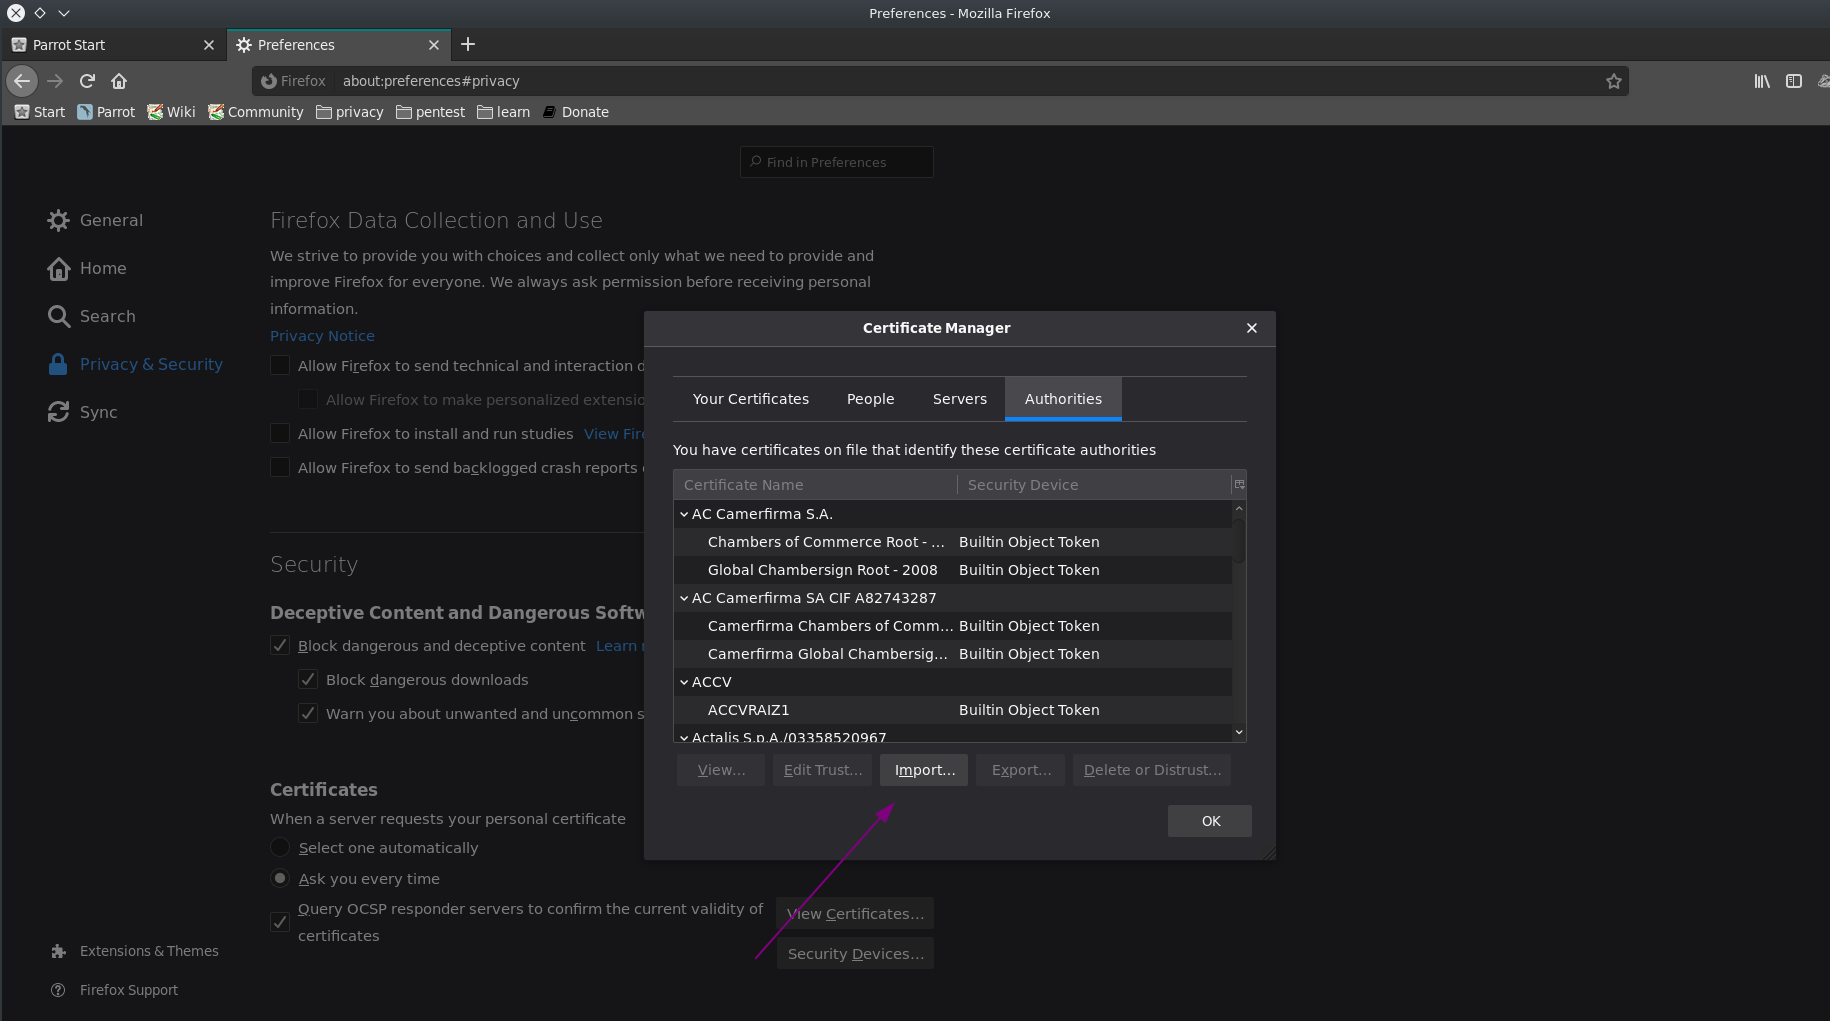Viewport: 1830px width, 1021px height.
Task: Bookmark this page with the star icon
Action: 1613,81
